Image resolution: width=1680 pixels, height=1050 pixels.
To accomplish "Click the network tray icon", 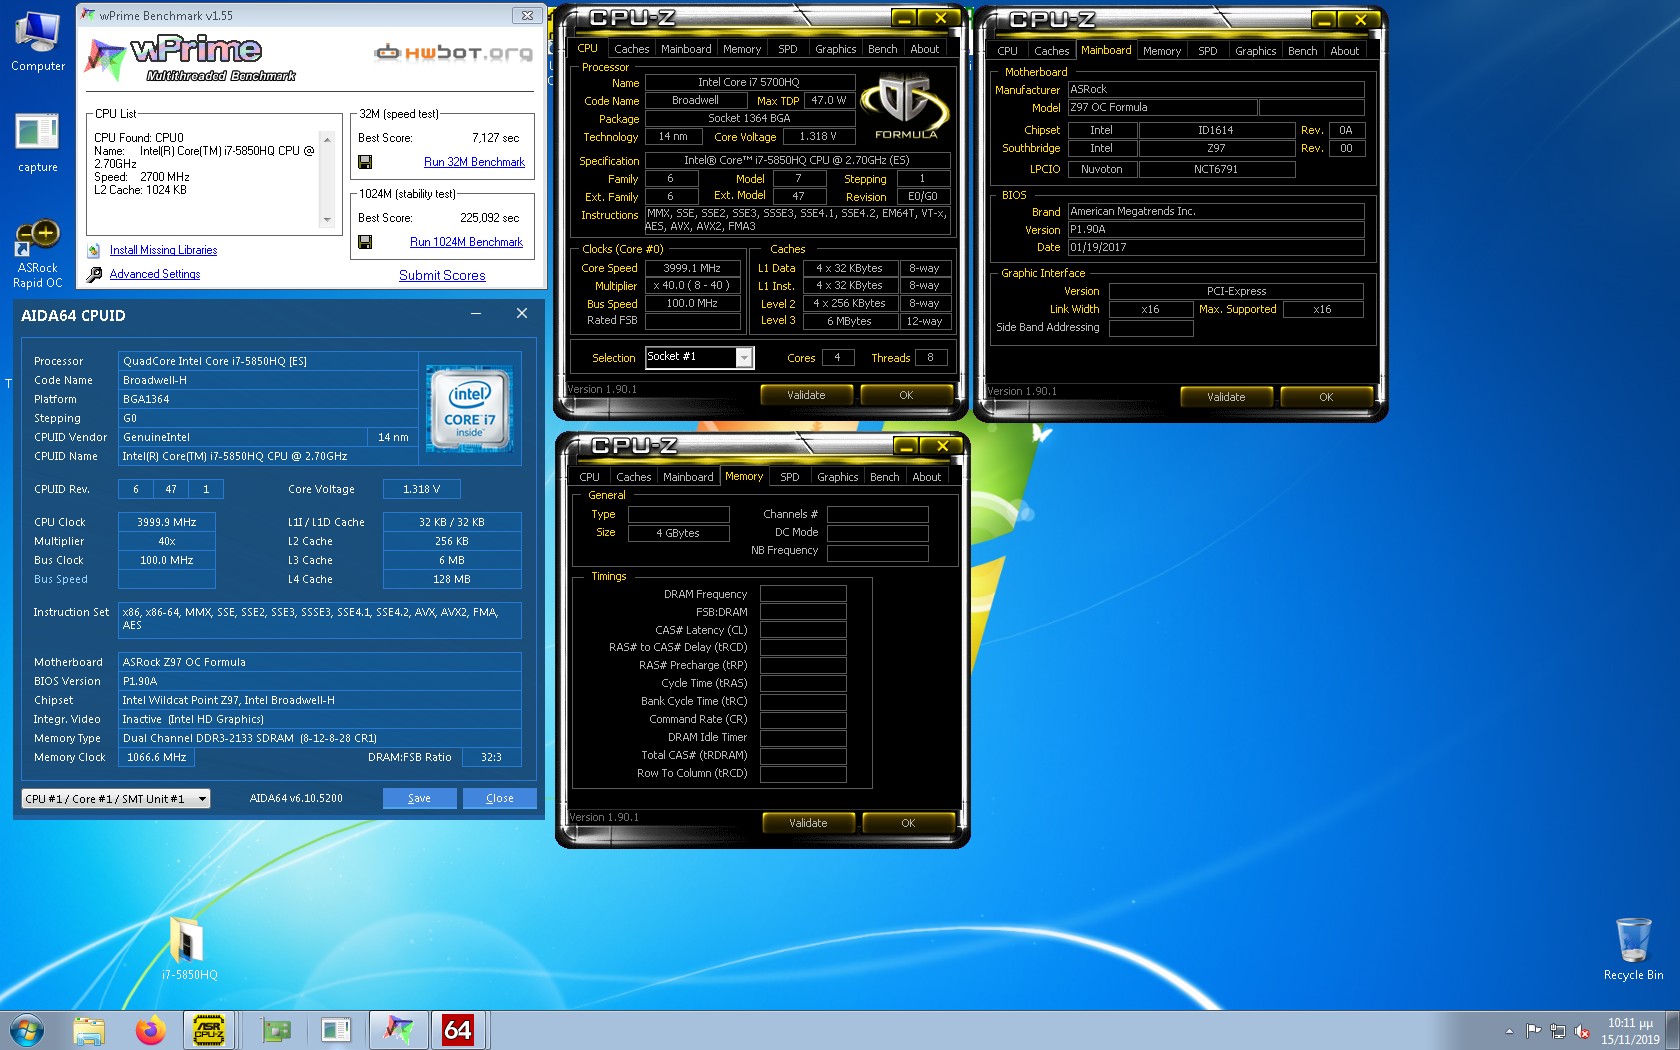I will coord(1558,1031).
